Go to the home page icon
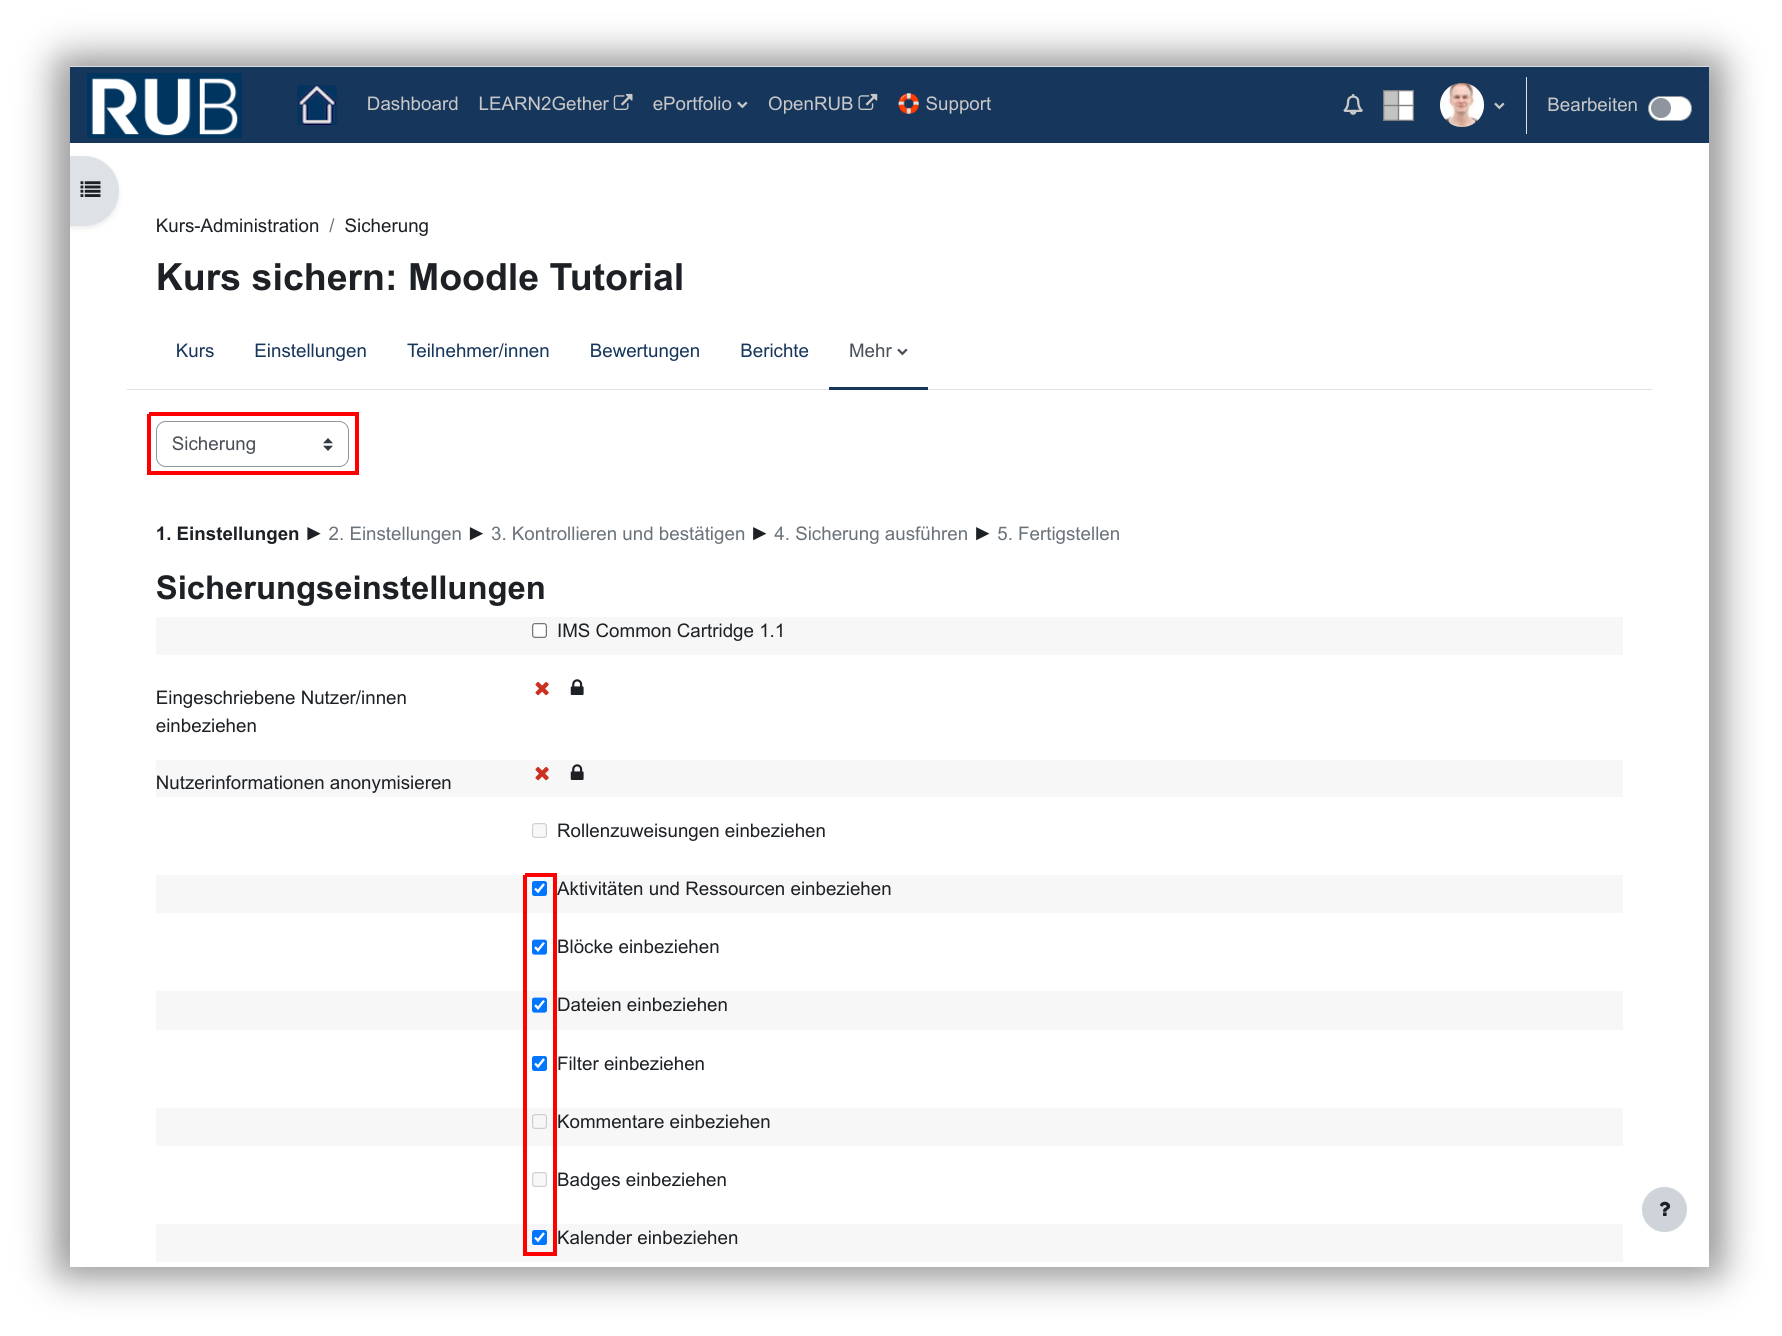This screenshot has height=1336, width=1782. (x=316, y=105)
